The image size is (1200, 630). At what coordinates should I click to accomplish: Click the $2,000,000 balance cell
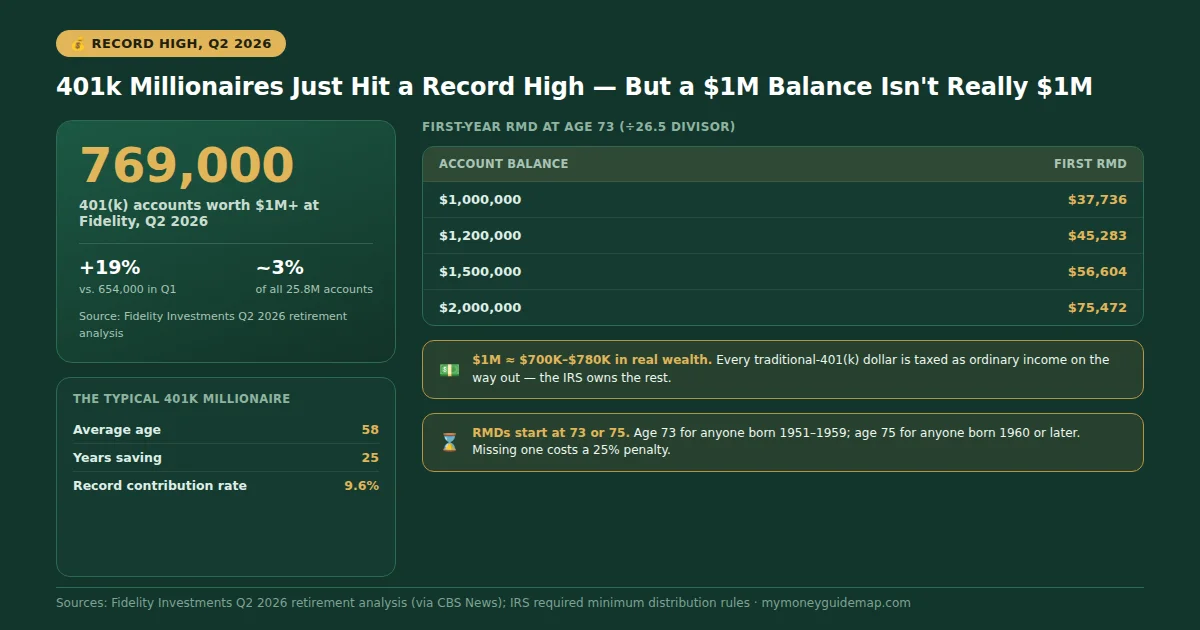(x=480, y=308)
